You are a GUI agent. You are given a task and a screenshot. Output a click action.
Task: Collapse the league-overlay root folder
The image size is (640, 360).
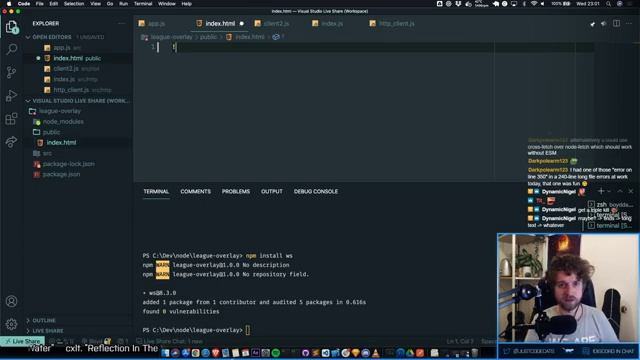pyautogui.click(x=60, y=111)
